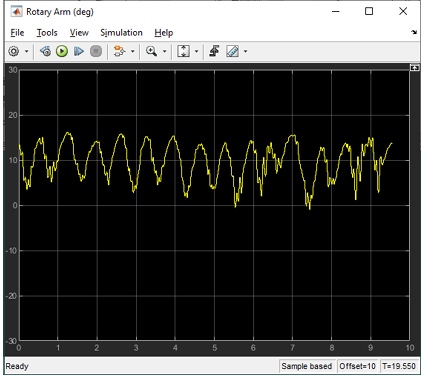Viewport: 424px width, 376px height.
Task: Click the Highlight Simulink Block icon
Action: pos(119,51)
